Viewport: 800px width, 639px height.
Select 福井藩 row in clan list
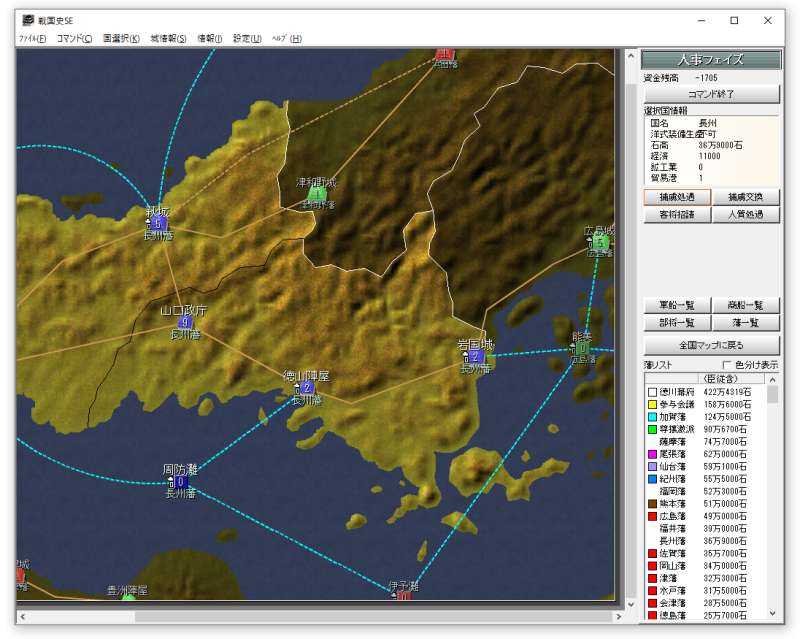[705, 529]
